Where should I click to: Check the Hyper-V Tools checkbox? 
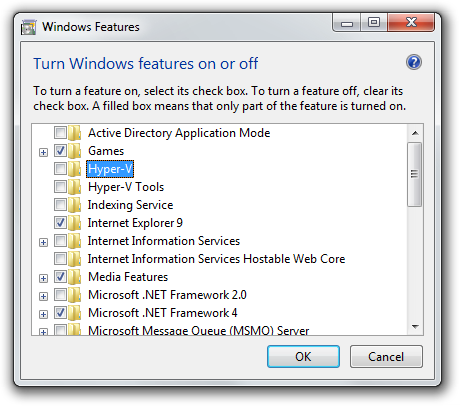[x=60, y=187]
